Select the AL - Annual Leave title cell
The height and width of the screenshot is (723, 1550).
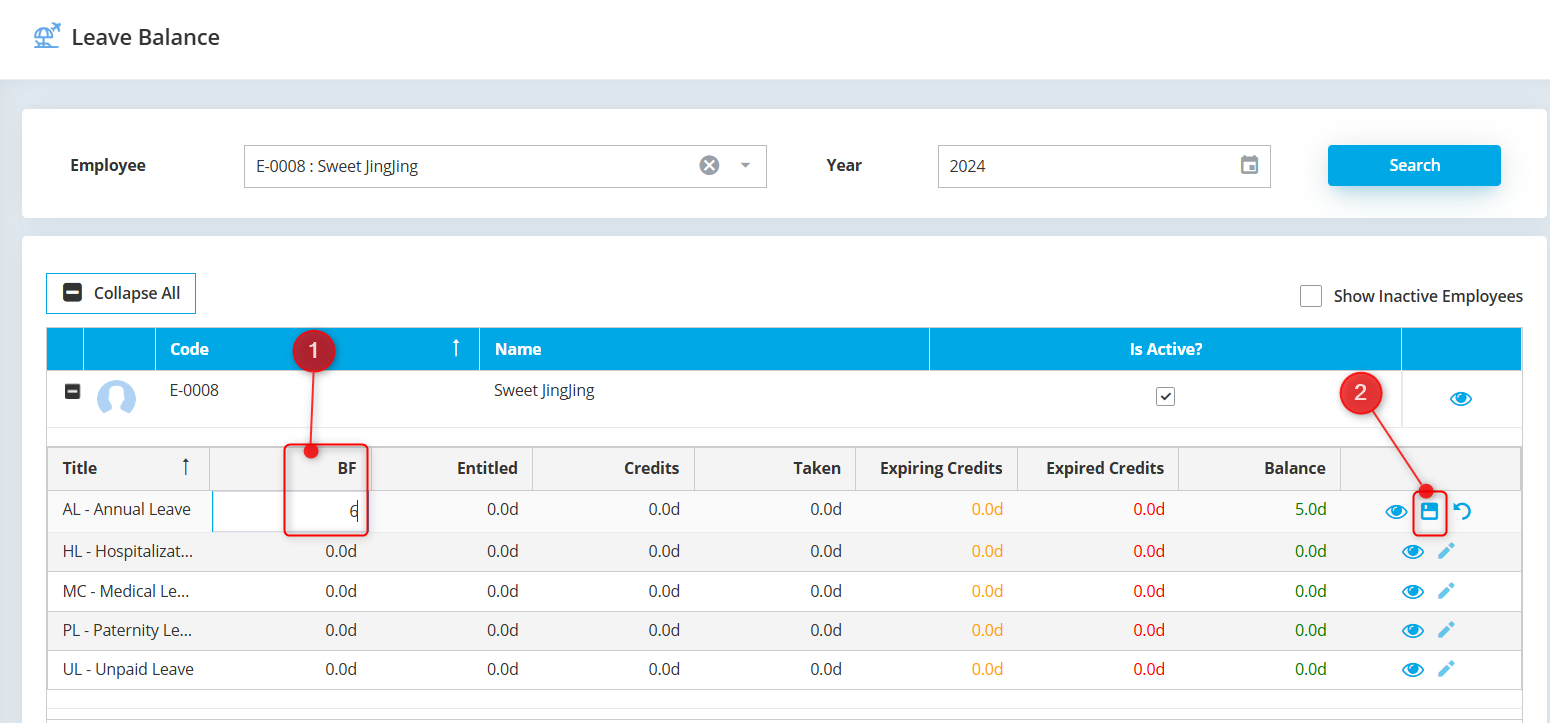127,509
